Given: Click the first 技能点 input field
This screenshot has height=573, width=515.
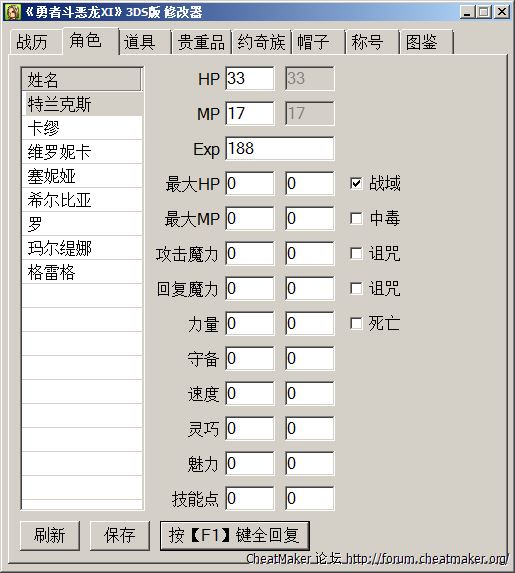Looking at the screenshot, I should tap(250, 498).
